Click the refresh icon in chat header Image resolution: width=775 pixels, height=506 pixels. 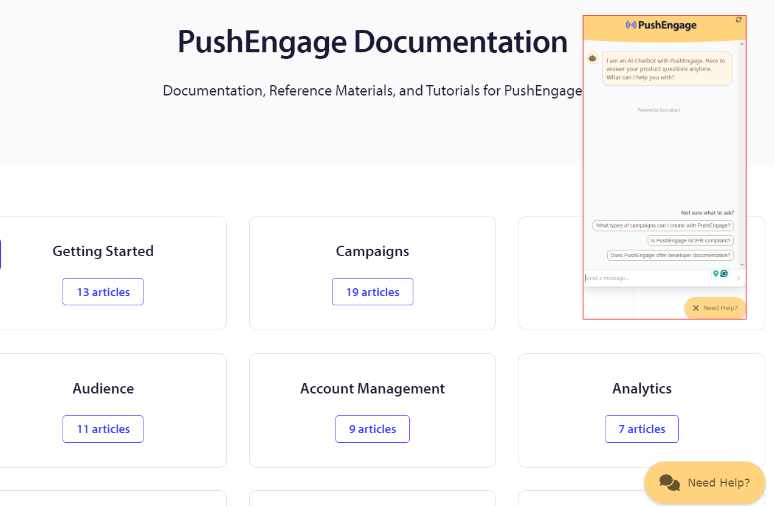pyautogui.click(x=738, y=20)
